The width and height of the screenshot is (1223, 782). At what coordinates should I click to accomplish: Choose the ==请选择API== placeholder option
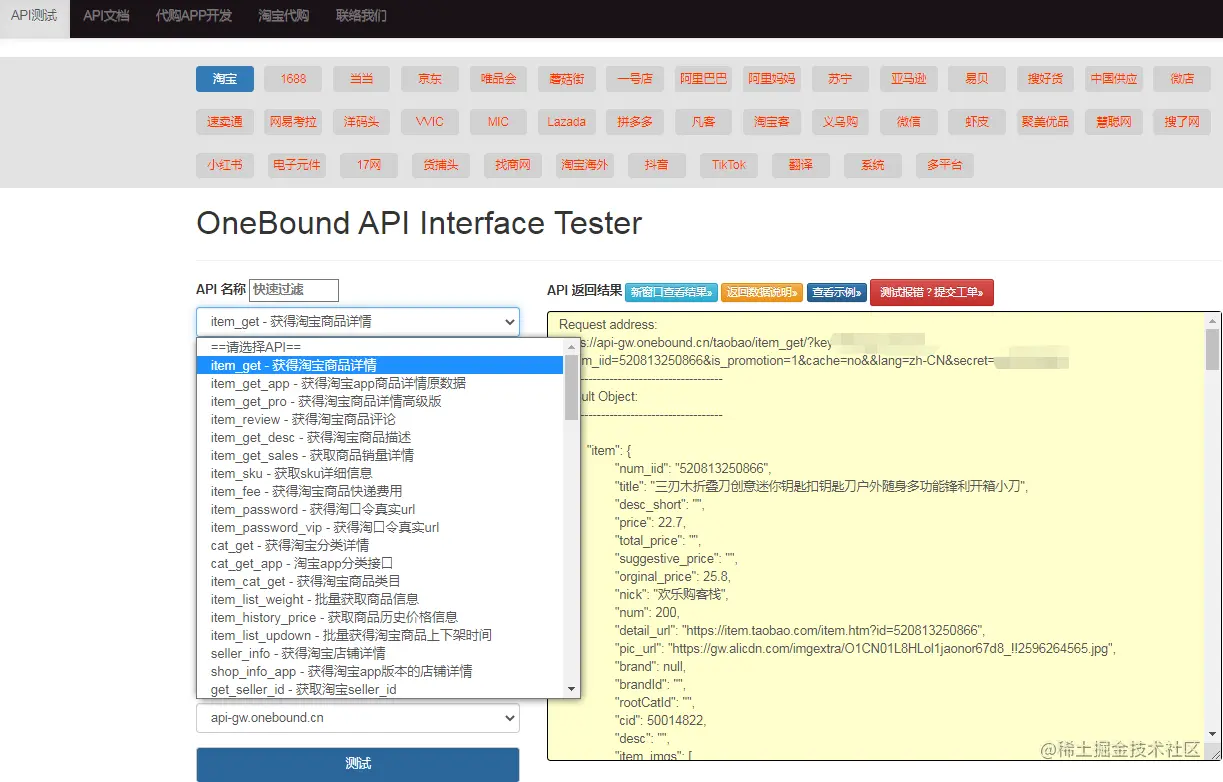pyautogui.click(x=380, y=347)
